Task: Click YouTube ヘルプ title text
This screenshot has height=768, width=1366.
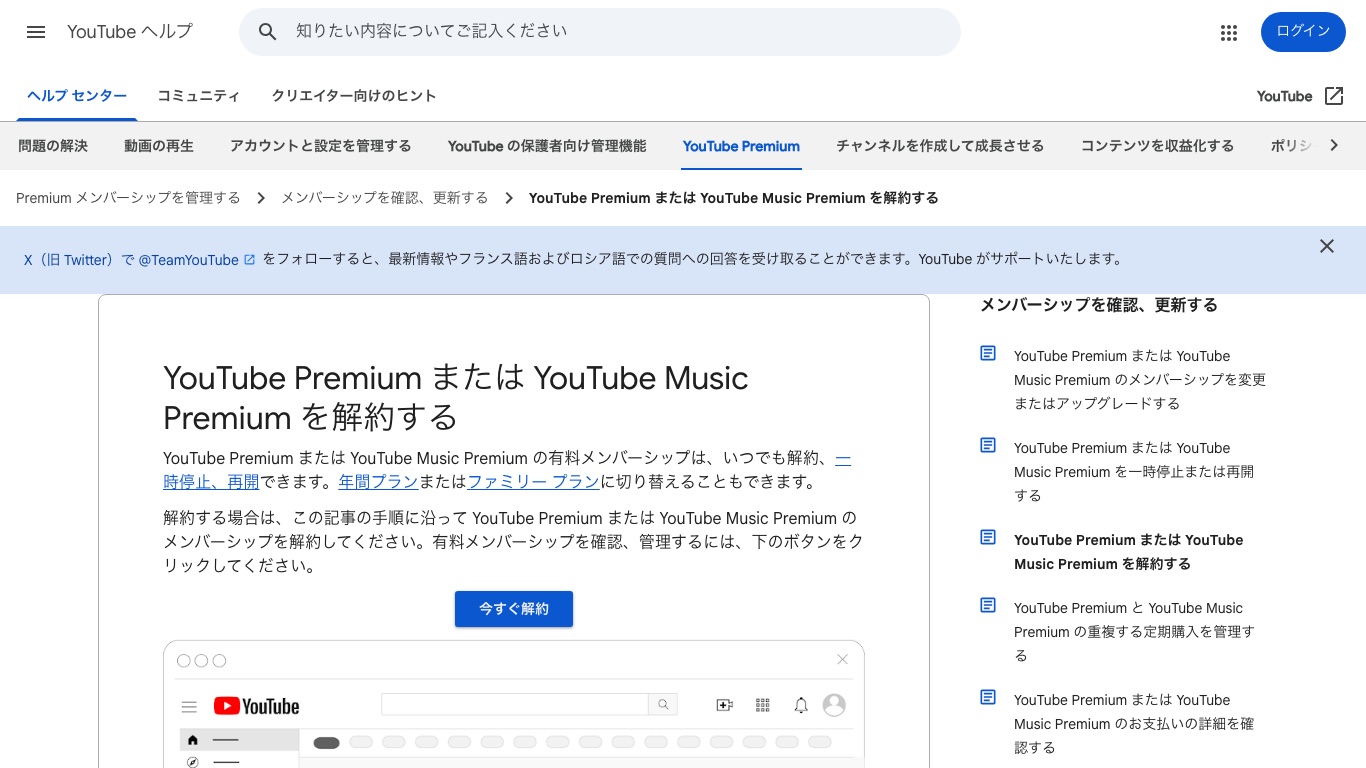Action: [x=130, y=32]
